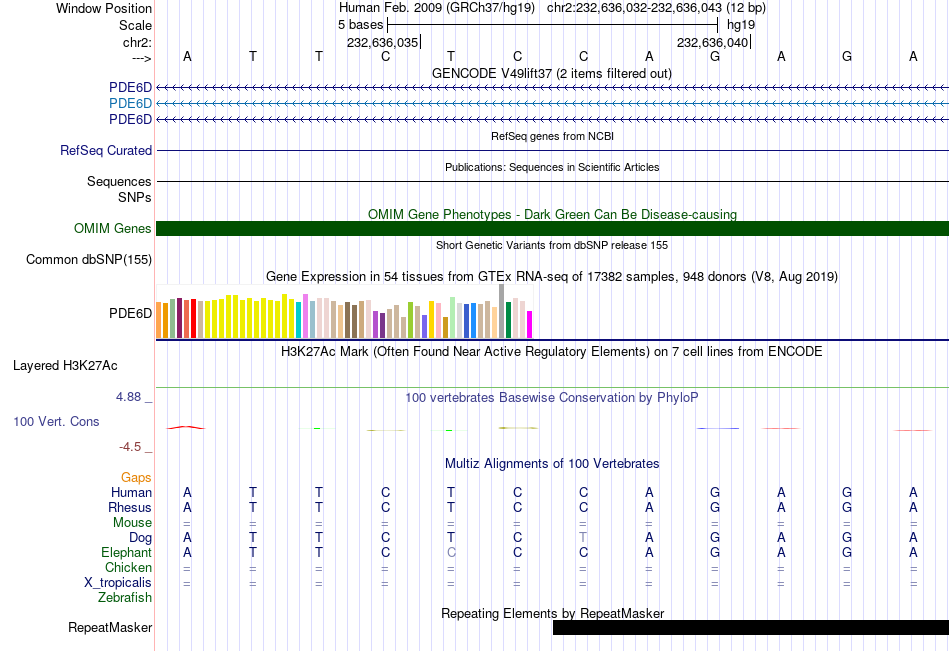Screen dimensions: 950x651
Task: Click the Zebrafish species label
Action: pyautogui.click(x=125, y=597)
